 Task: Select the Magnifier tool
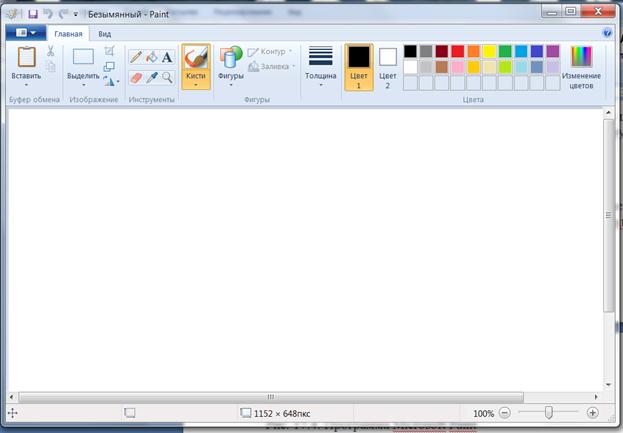[x=167, y=77]
